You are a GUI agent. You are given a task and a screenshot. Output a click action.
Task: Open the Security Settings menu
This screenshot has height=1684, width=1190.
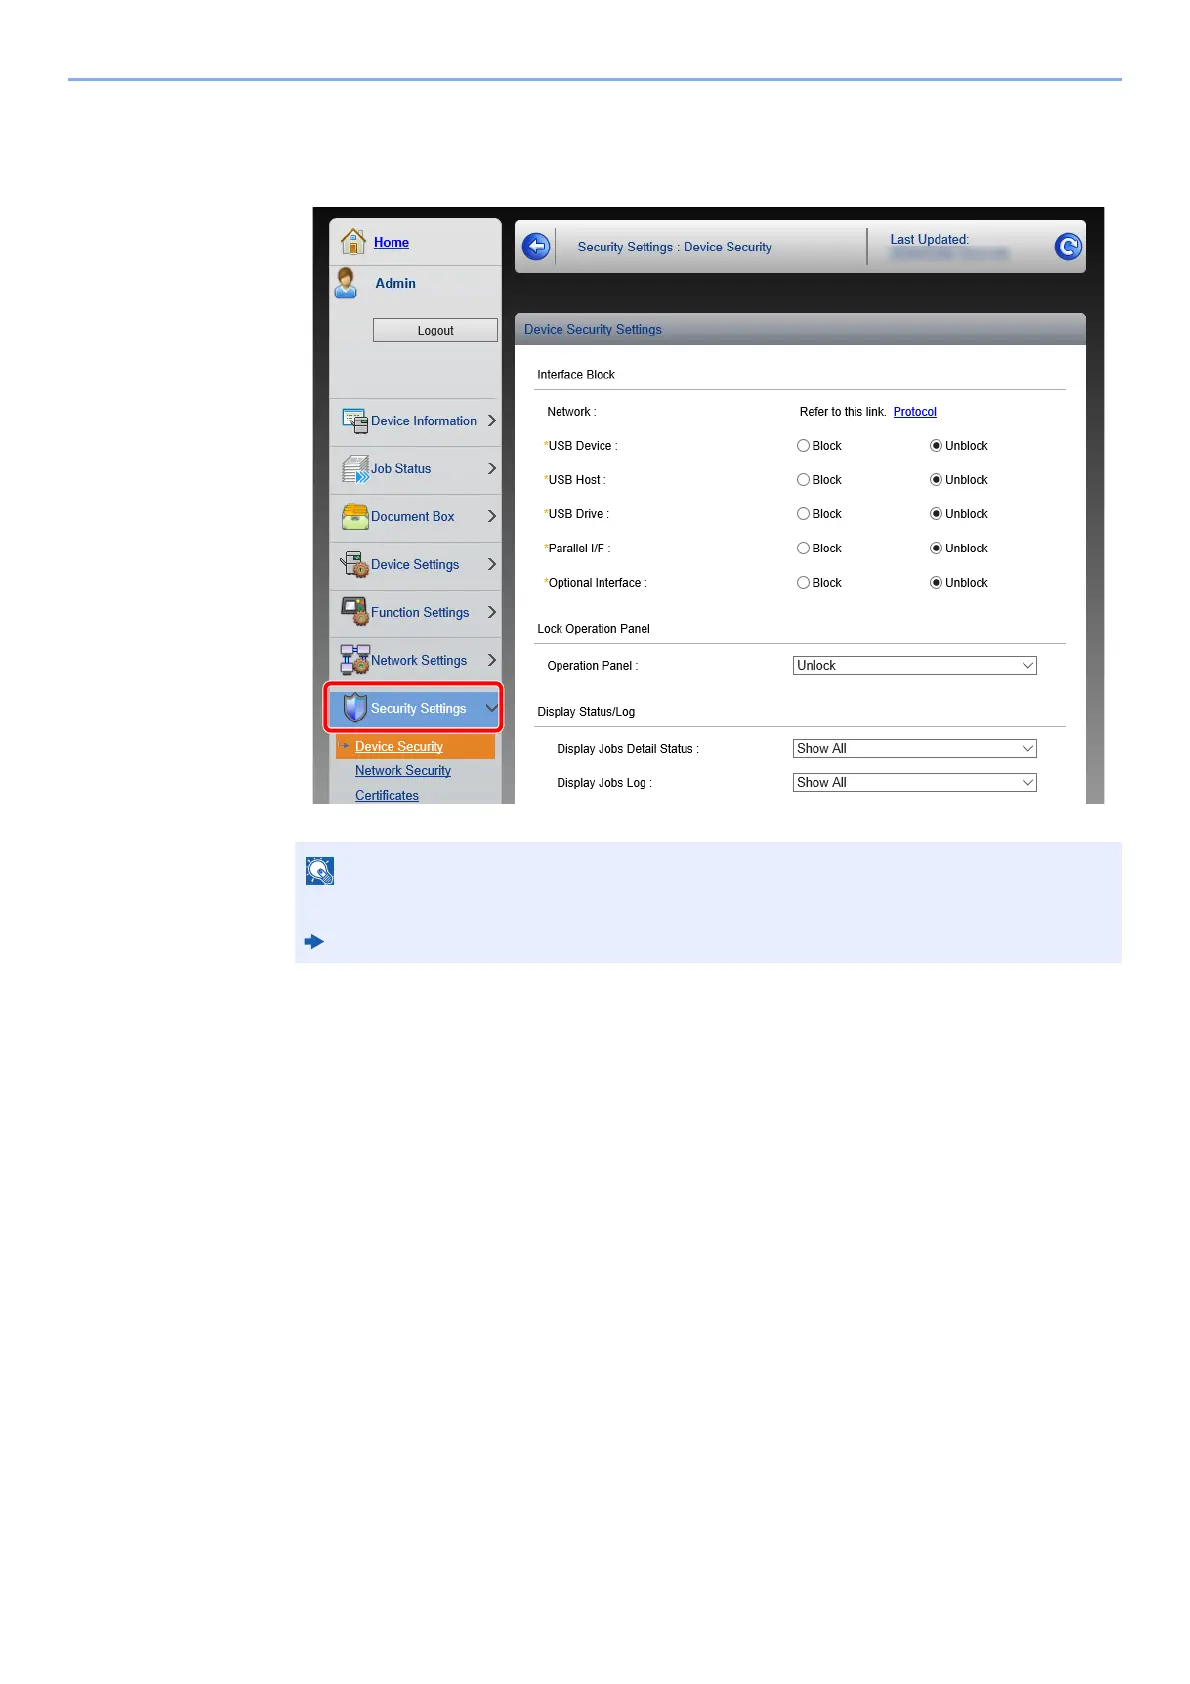(x=414, y=708)
